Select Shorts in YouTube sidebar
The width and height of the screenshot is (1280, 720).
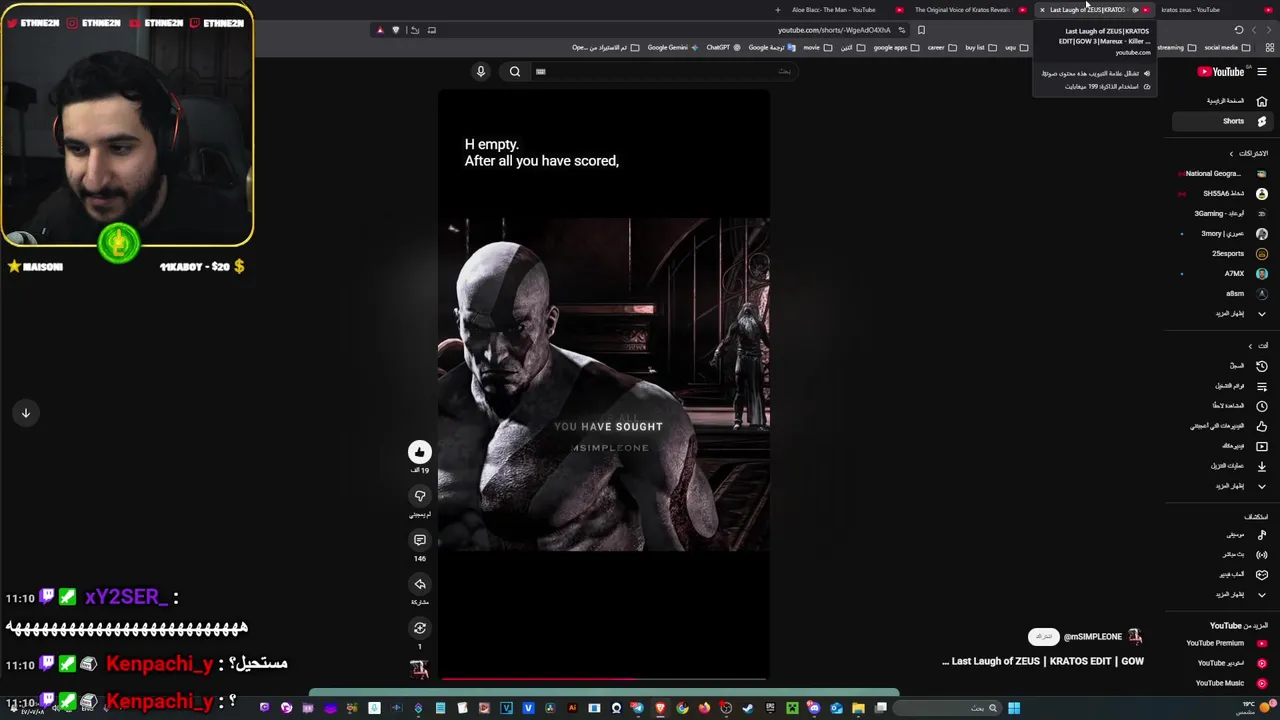pyautogui.click(x=1221, y=121)
